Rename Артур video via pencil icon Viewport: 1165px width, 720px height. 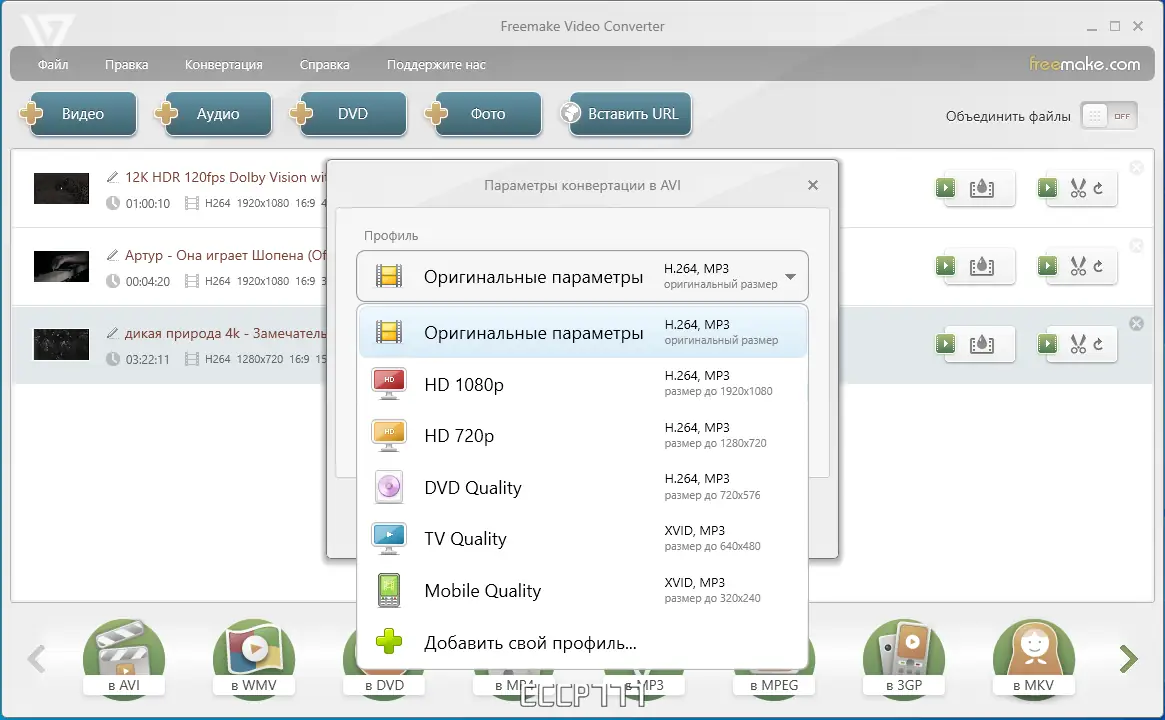coord(112,255)
